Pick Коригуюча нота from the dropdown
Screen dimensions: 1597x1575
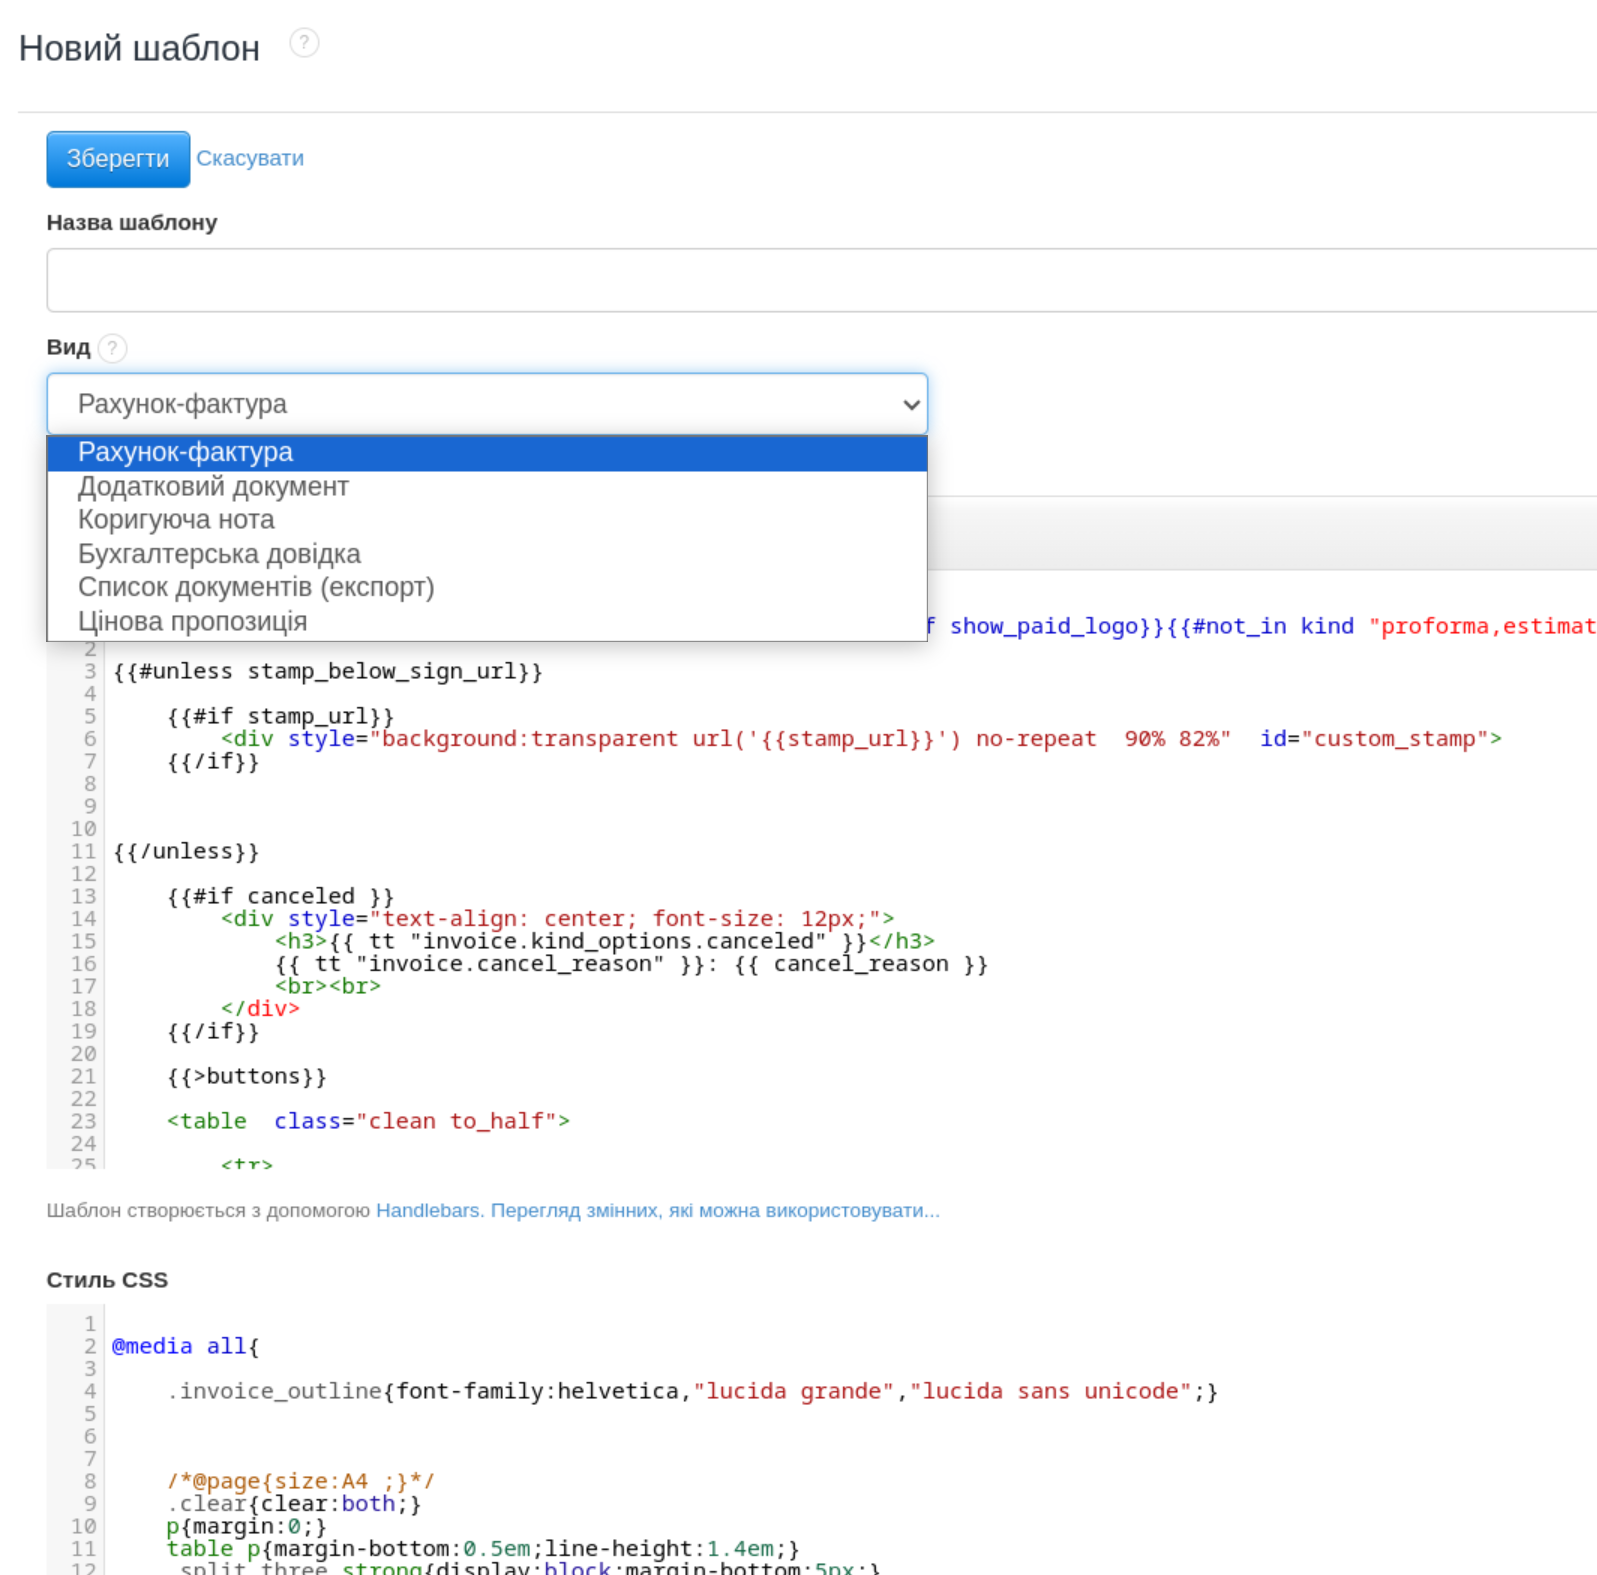pos(176,520)
